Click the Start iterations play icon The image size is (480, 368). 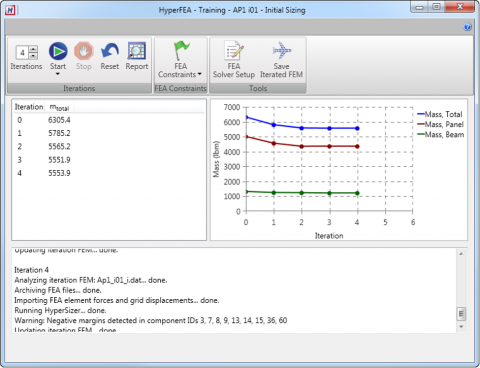(x=58, y=51)
